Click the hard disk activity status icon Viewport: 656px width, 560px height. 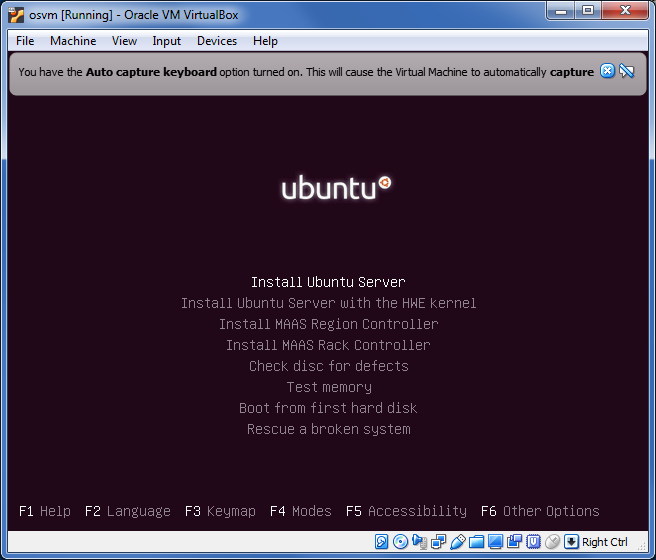pos(381,542)
